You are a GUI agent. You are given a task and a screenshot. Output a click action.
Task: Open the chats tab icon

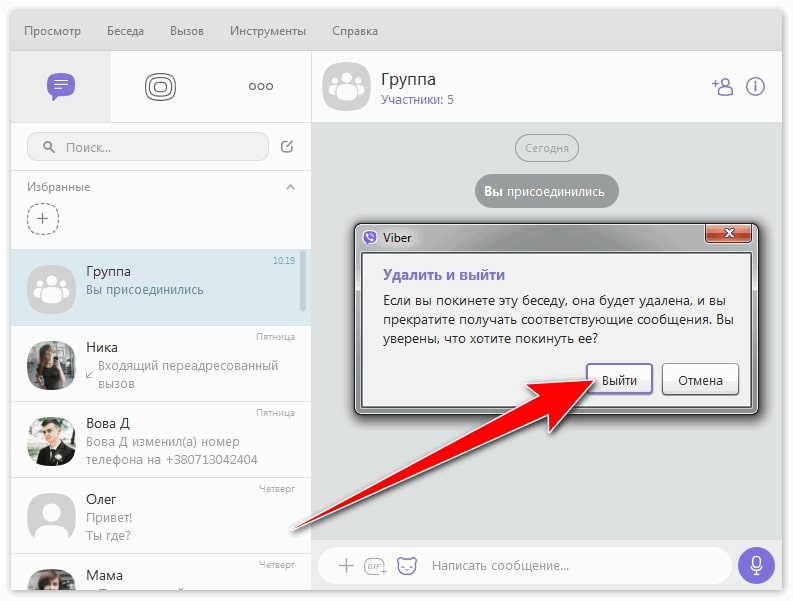click(61, 87)
